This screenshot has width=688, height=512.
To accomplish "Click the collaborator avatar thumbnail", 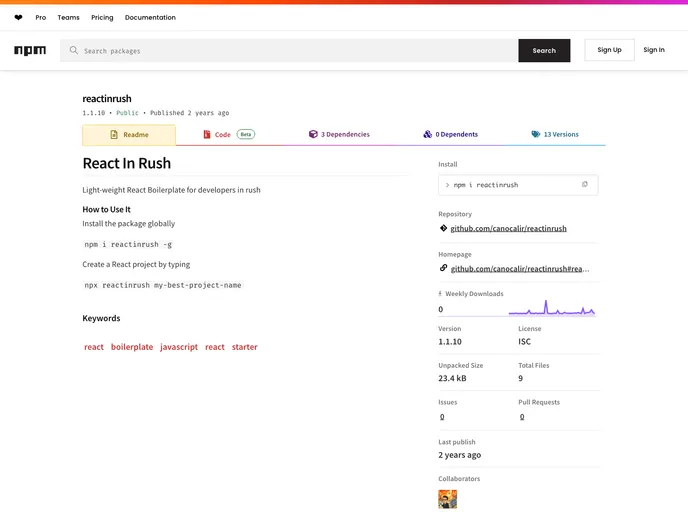I will (448, 499).
